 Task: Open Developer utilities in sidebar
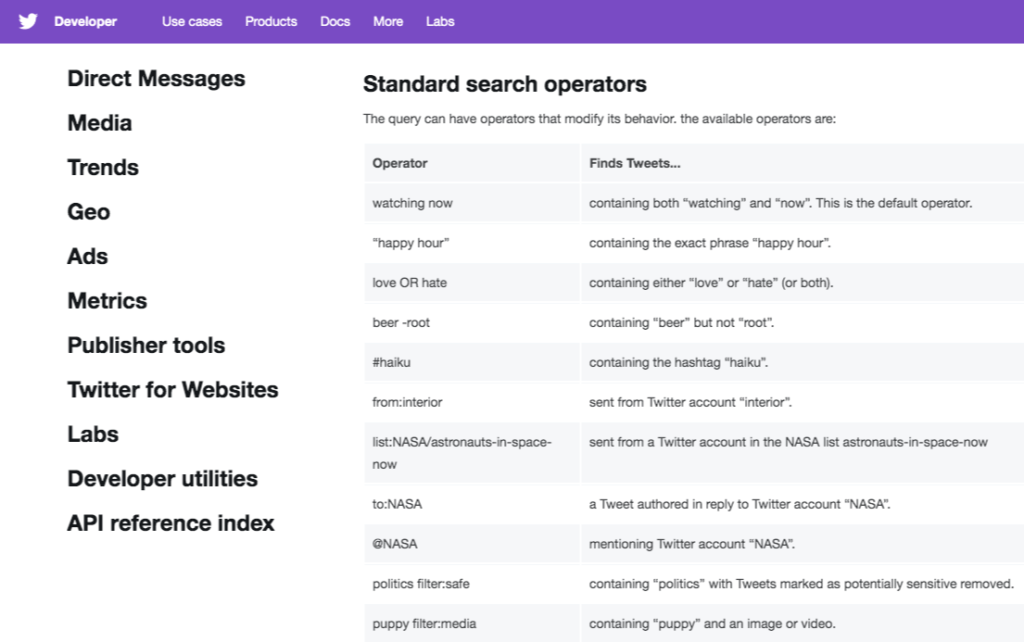[x=163, y=478]
